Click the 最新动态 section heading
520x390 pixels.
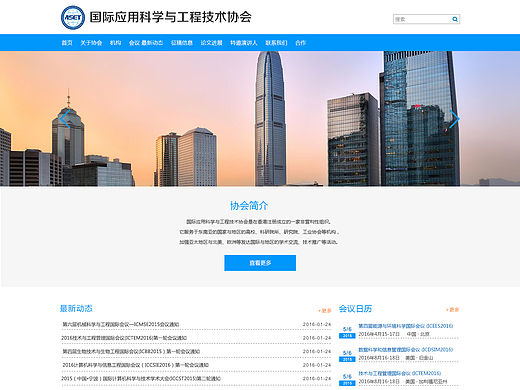tap(76, 308)
